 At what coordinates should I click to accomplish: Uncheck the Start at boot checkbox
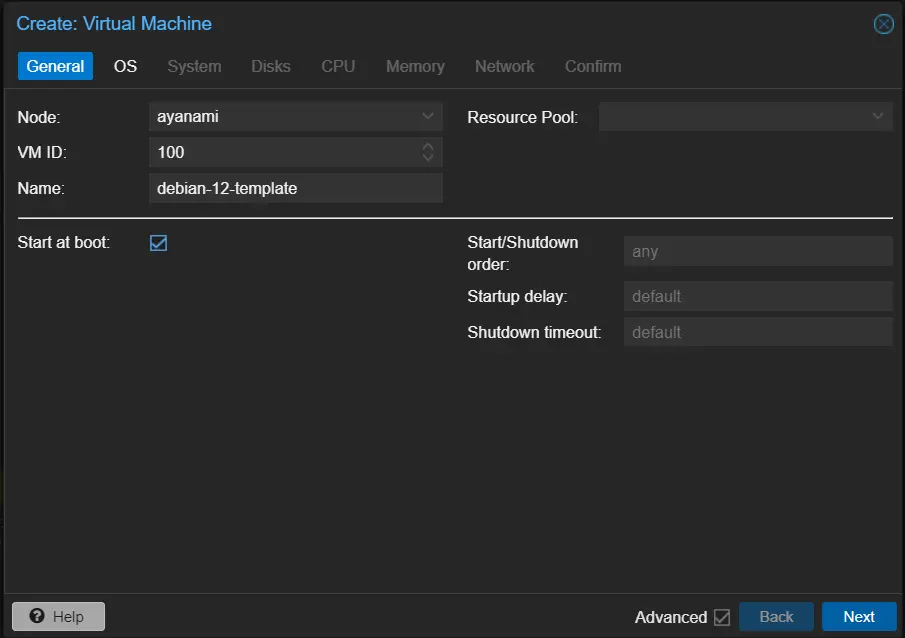pos(158,243)
